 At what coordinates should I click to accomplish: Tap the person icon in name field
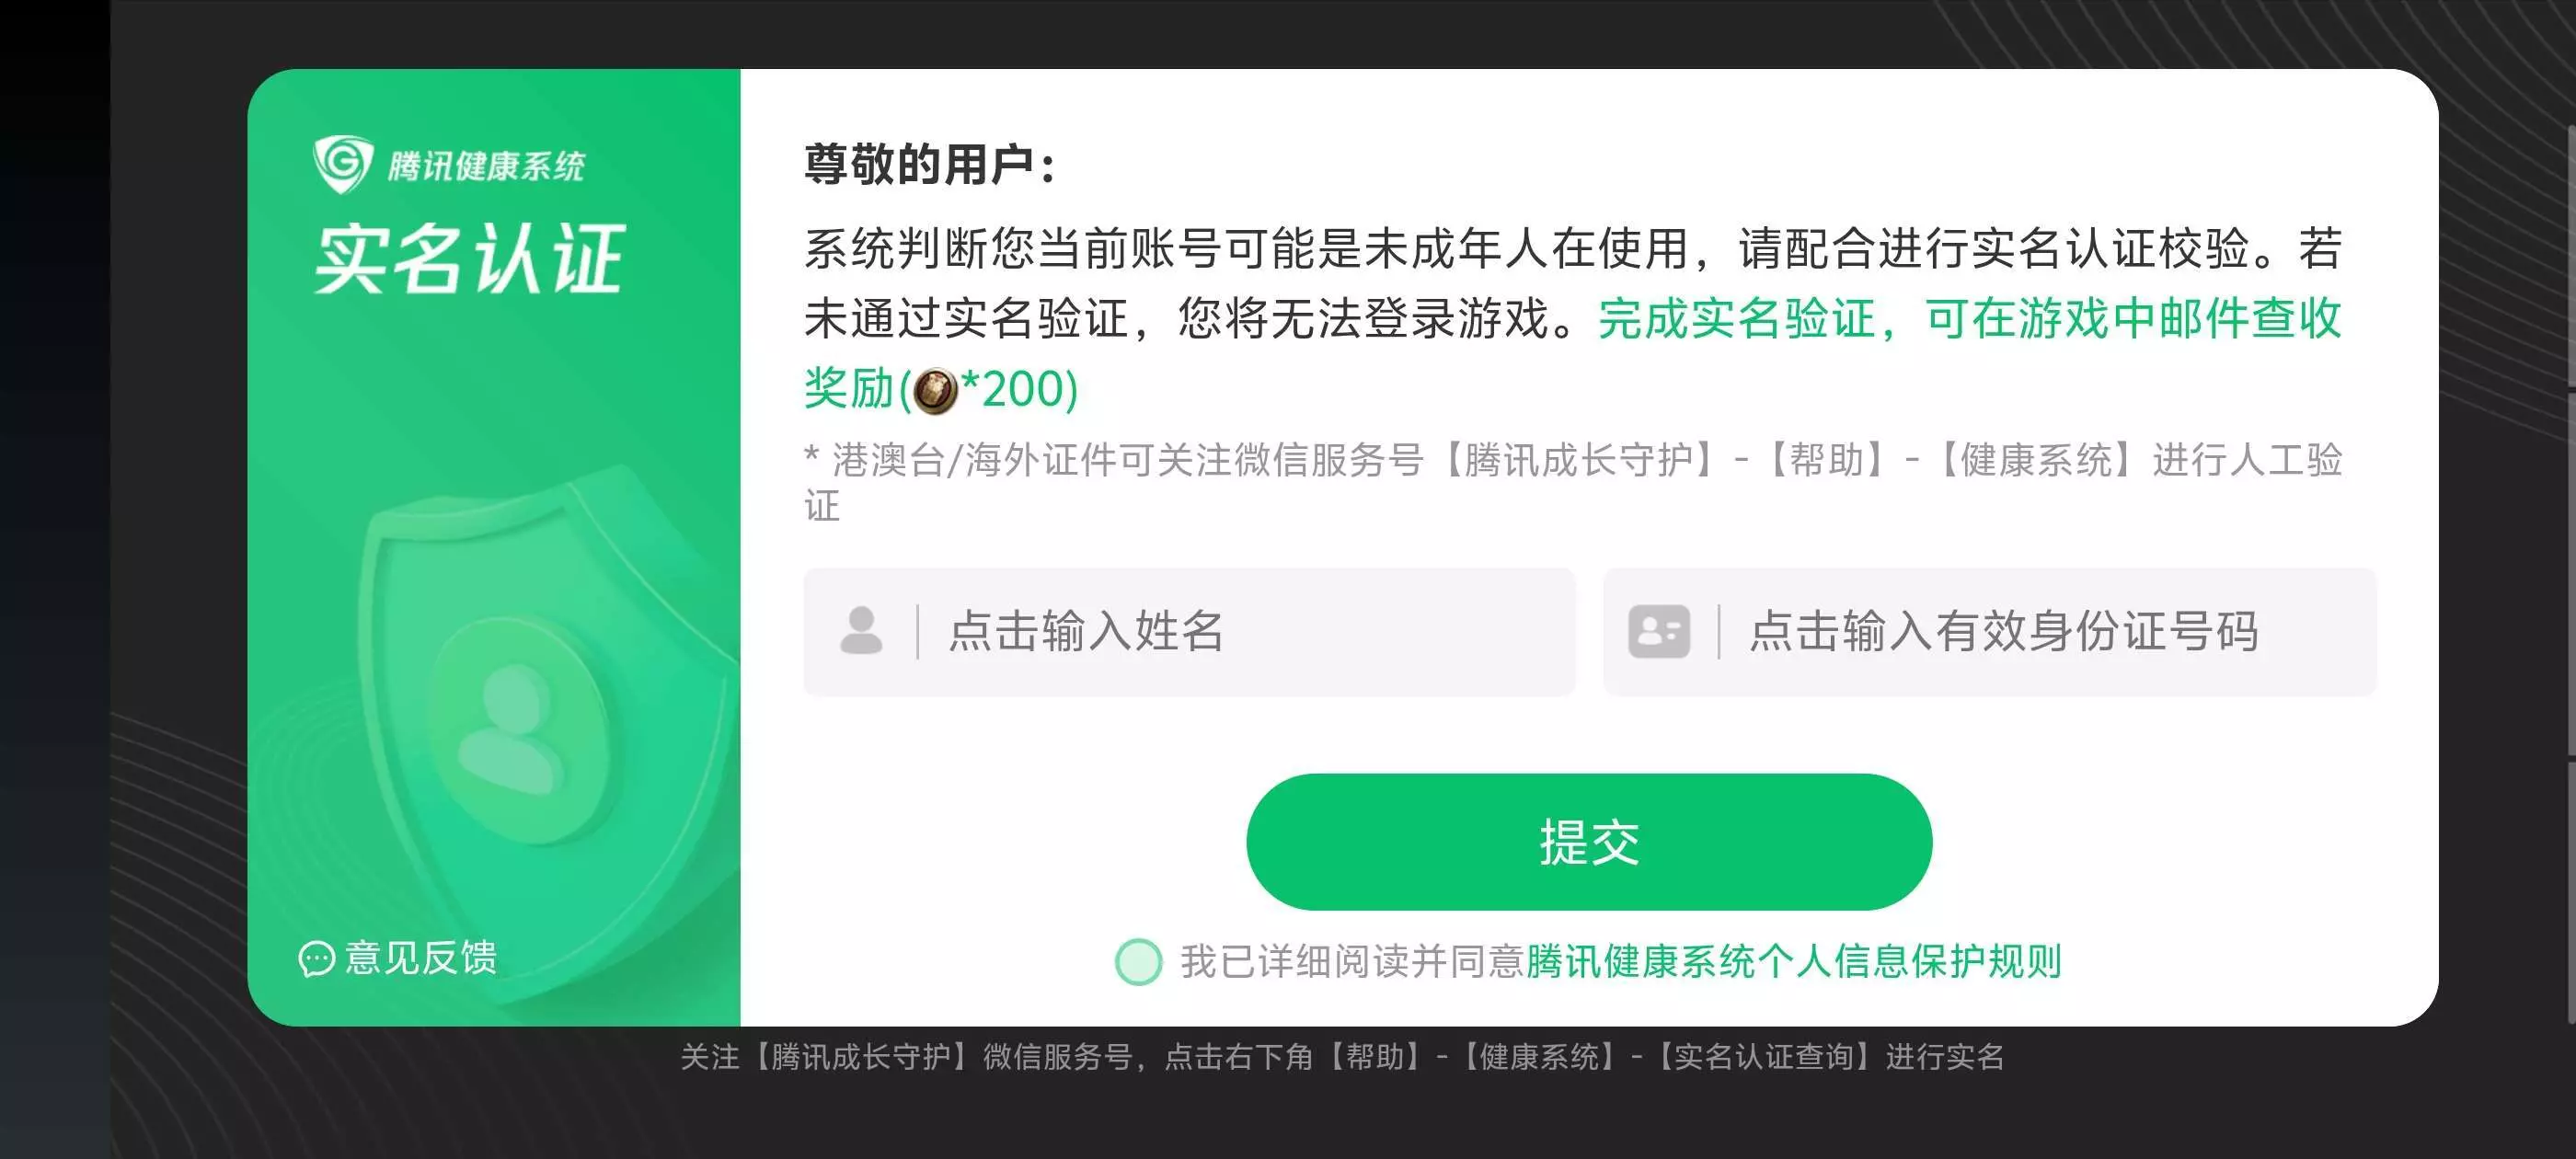(861, 631)
